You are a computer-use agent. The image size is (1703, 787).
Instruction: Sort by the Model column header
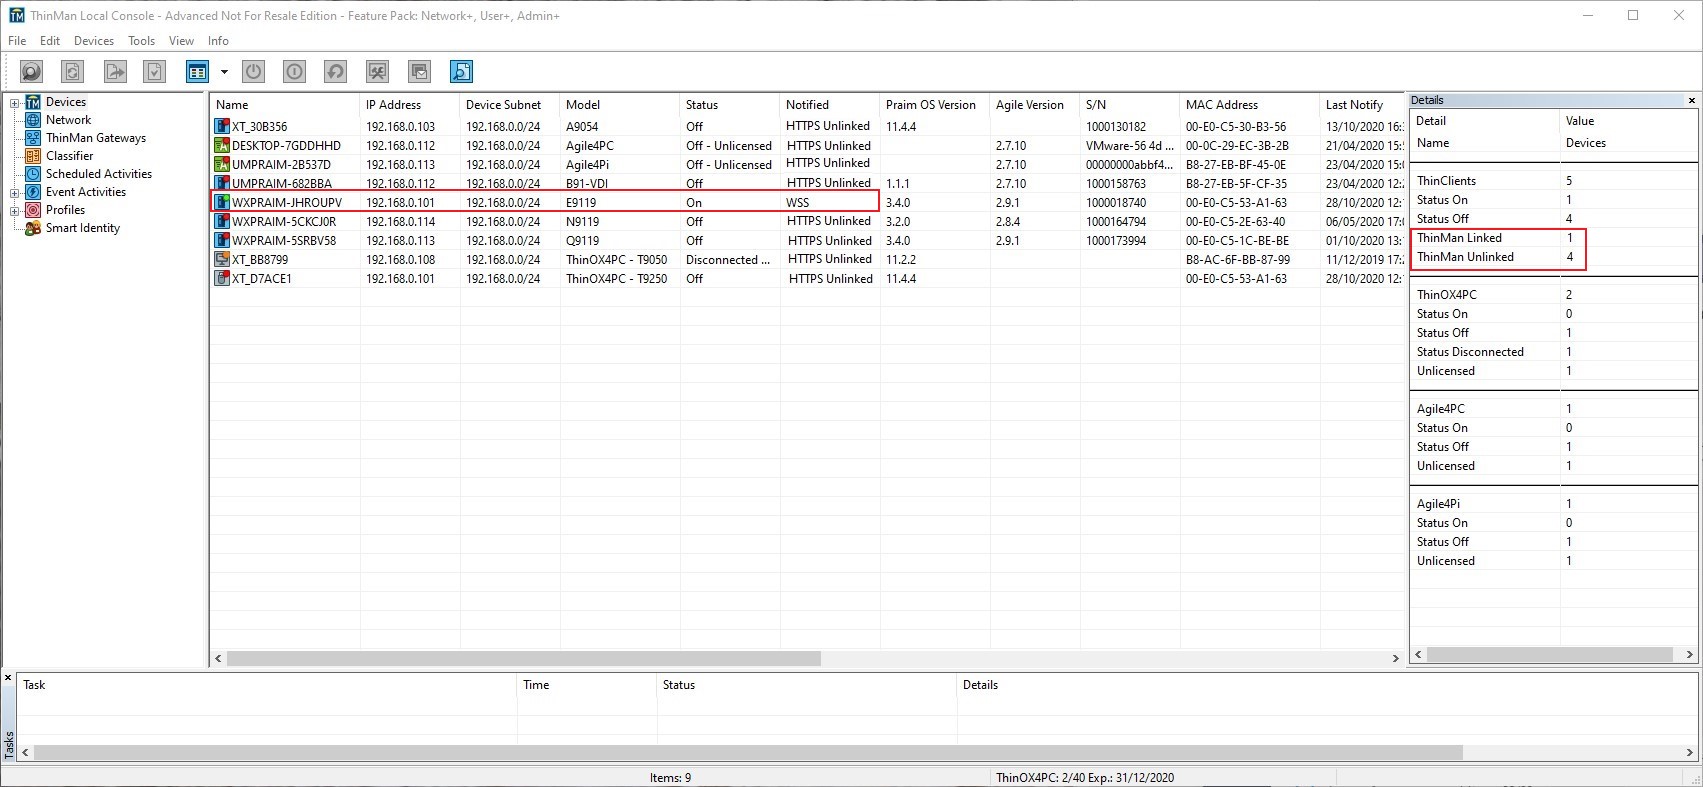(620, 105)
